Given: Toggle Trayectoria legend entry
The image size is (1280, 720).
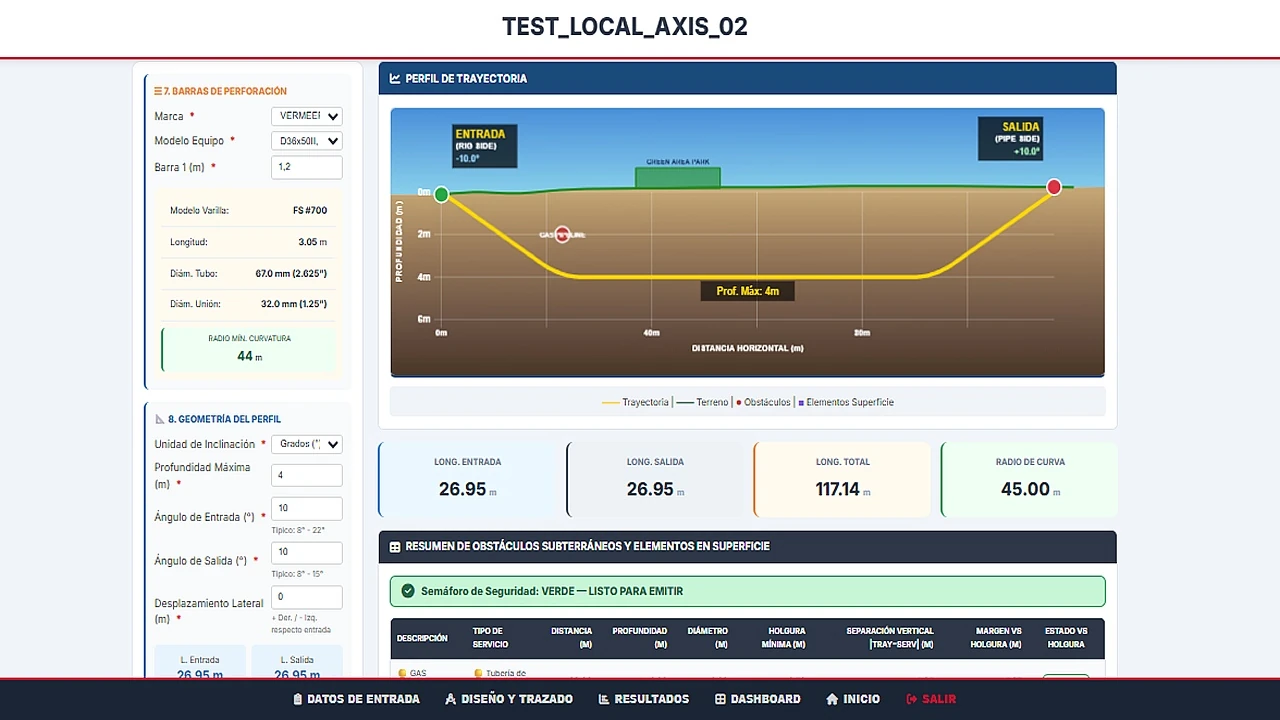Looking at the screenshot, I should coord(635,402).
